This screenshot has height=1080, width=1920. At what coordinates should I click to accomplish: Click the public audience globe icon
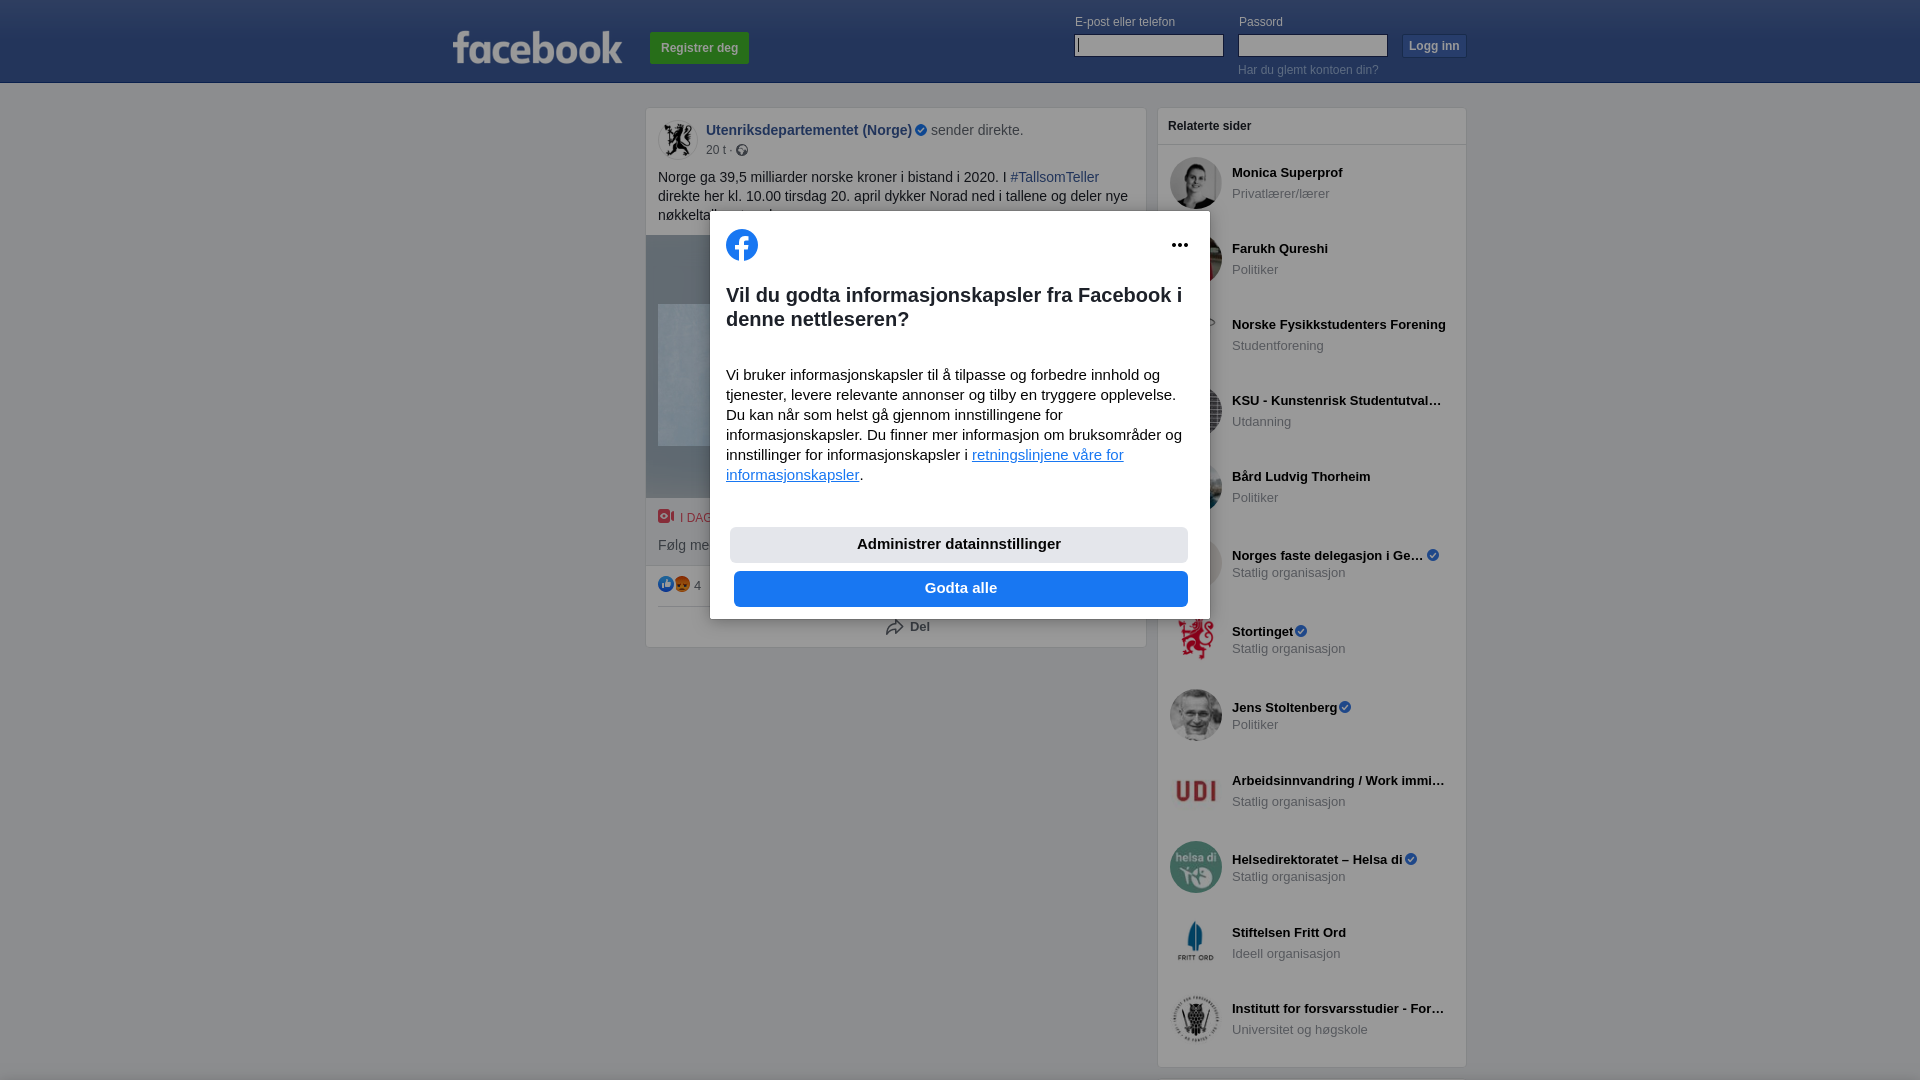742,150
